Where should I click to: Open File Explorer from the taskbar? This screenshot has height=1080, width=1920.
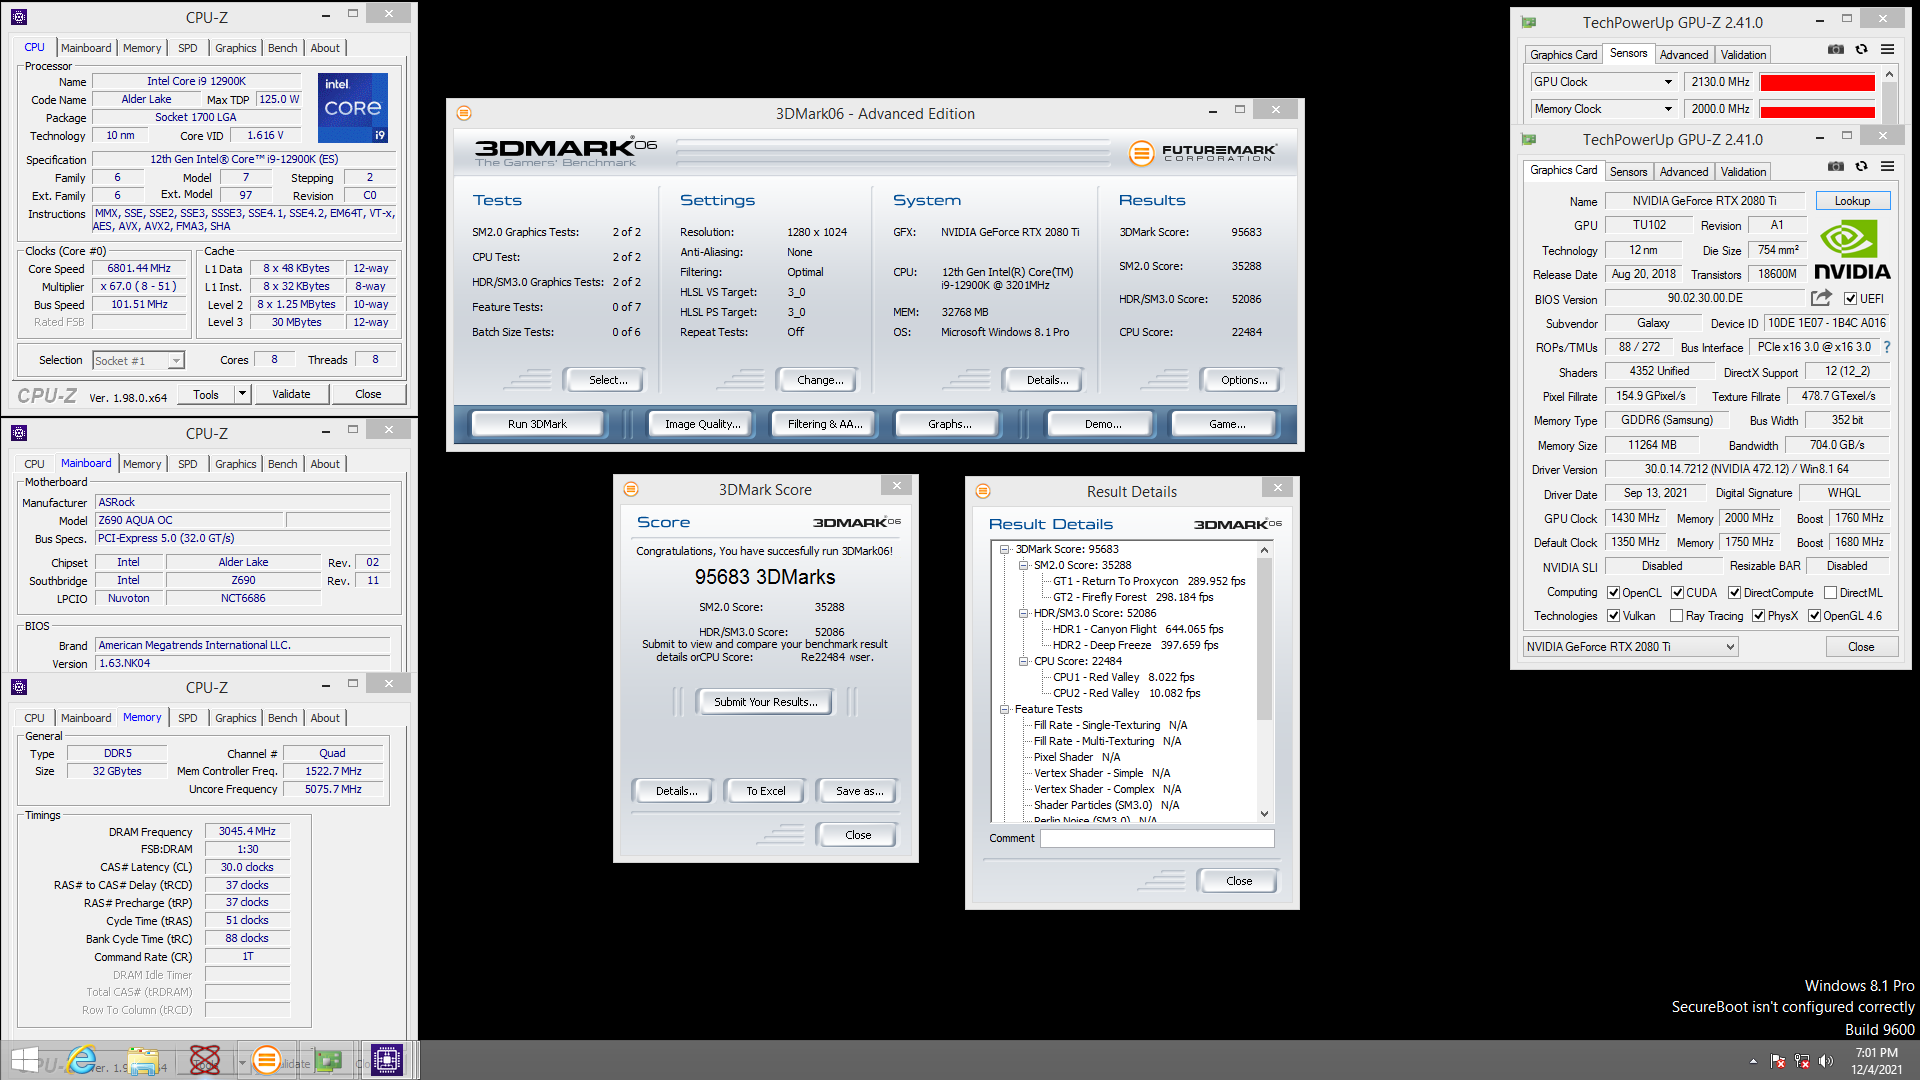(143, 1060)
